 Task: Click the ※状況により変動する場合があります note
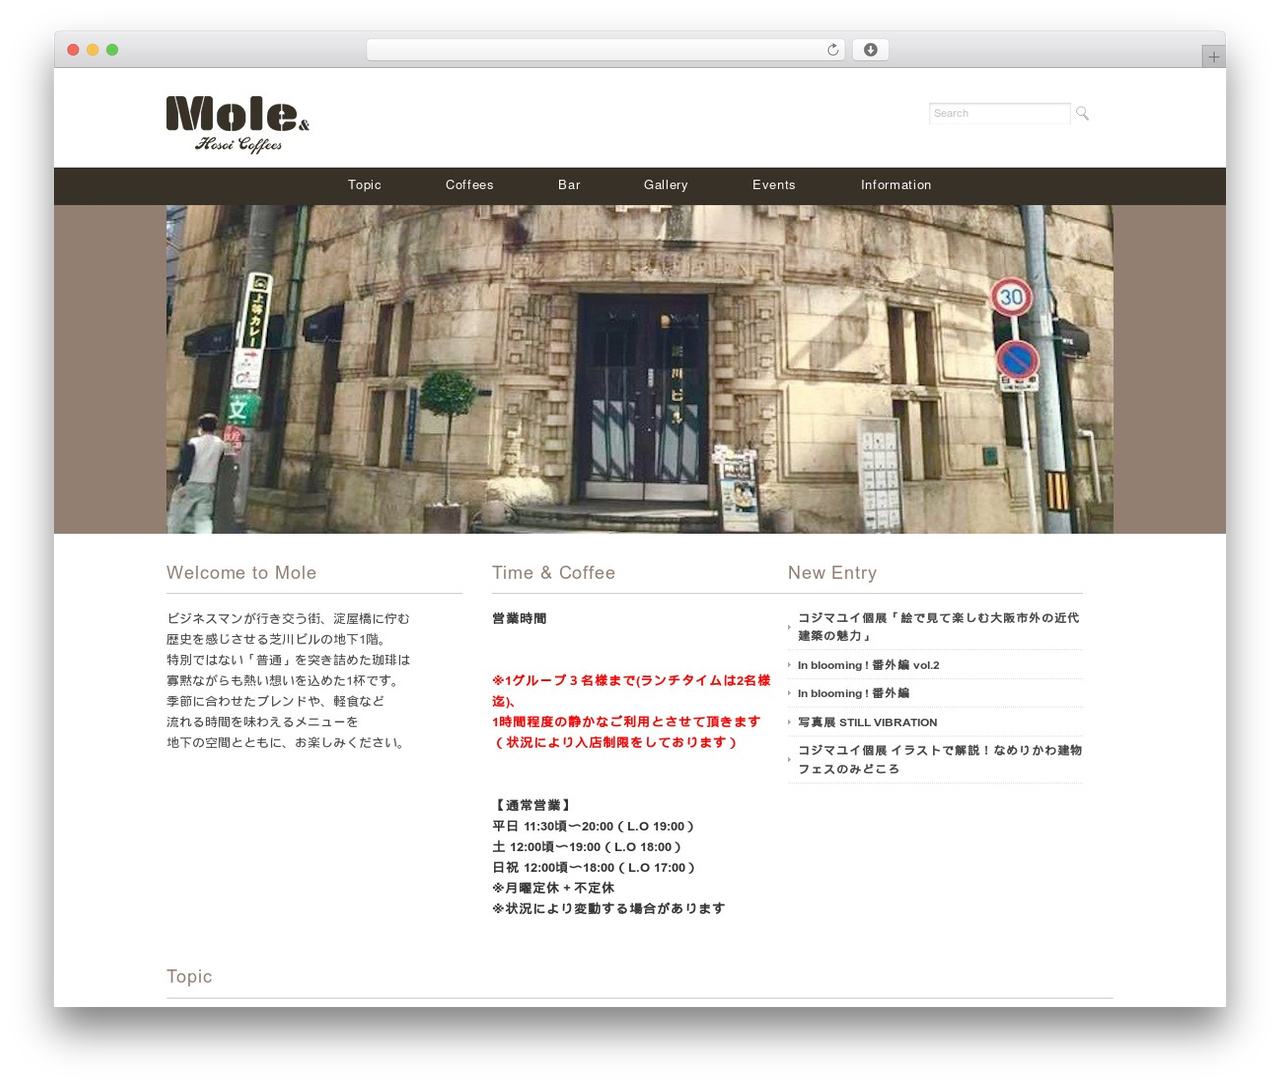(x=608, y=909)
